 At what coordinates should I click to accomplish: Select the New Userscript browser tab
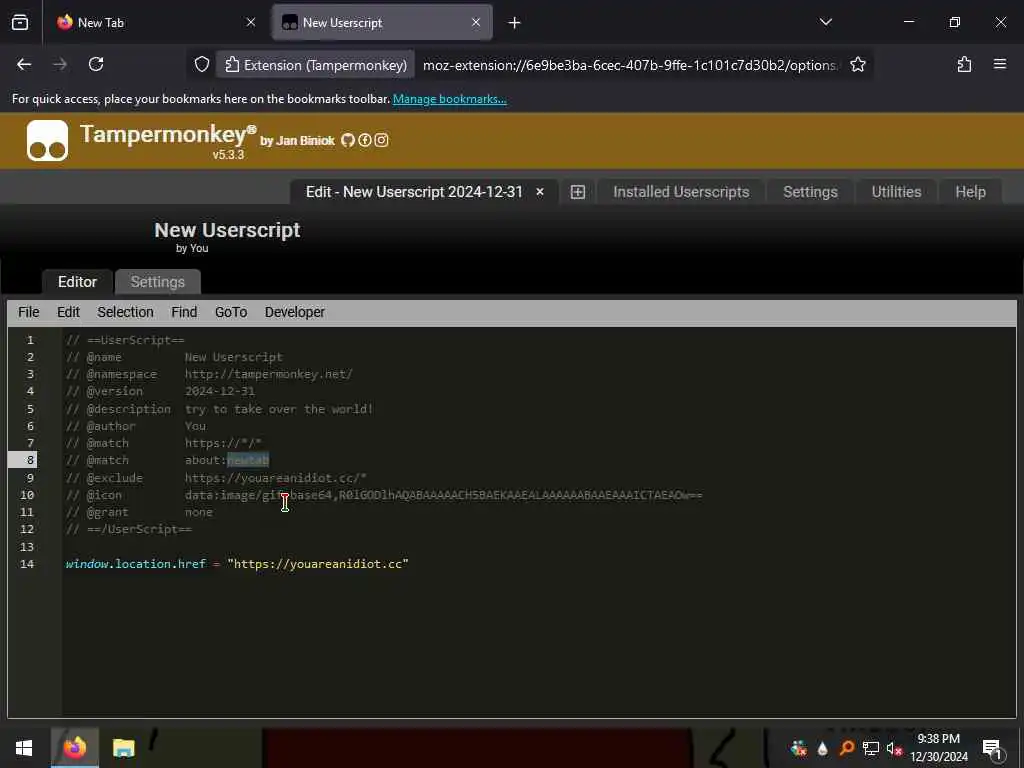382,23
